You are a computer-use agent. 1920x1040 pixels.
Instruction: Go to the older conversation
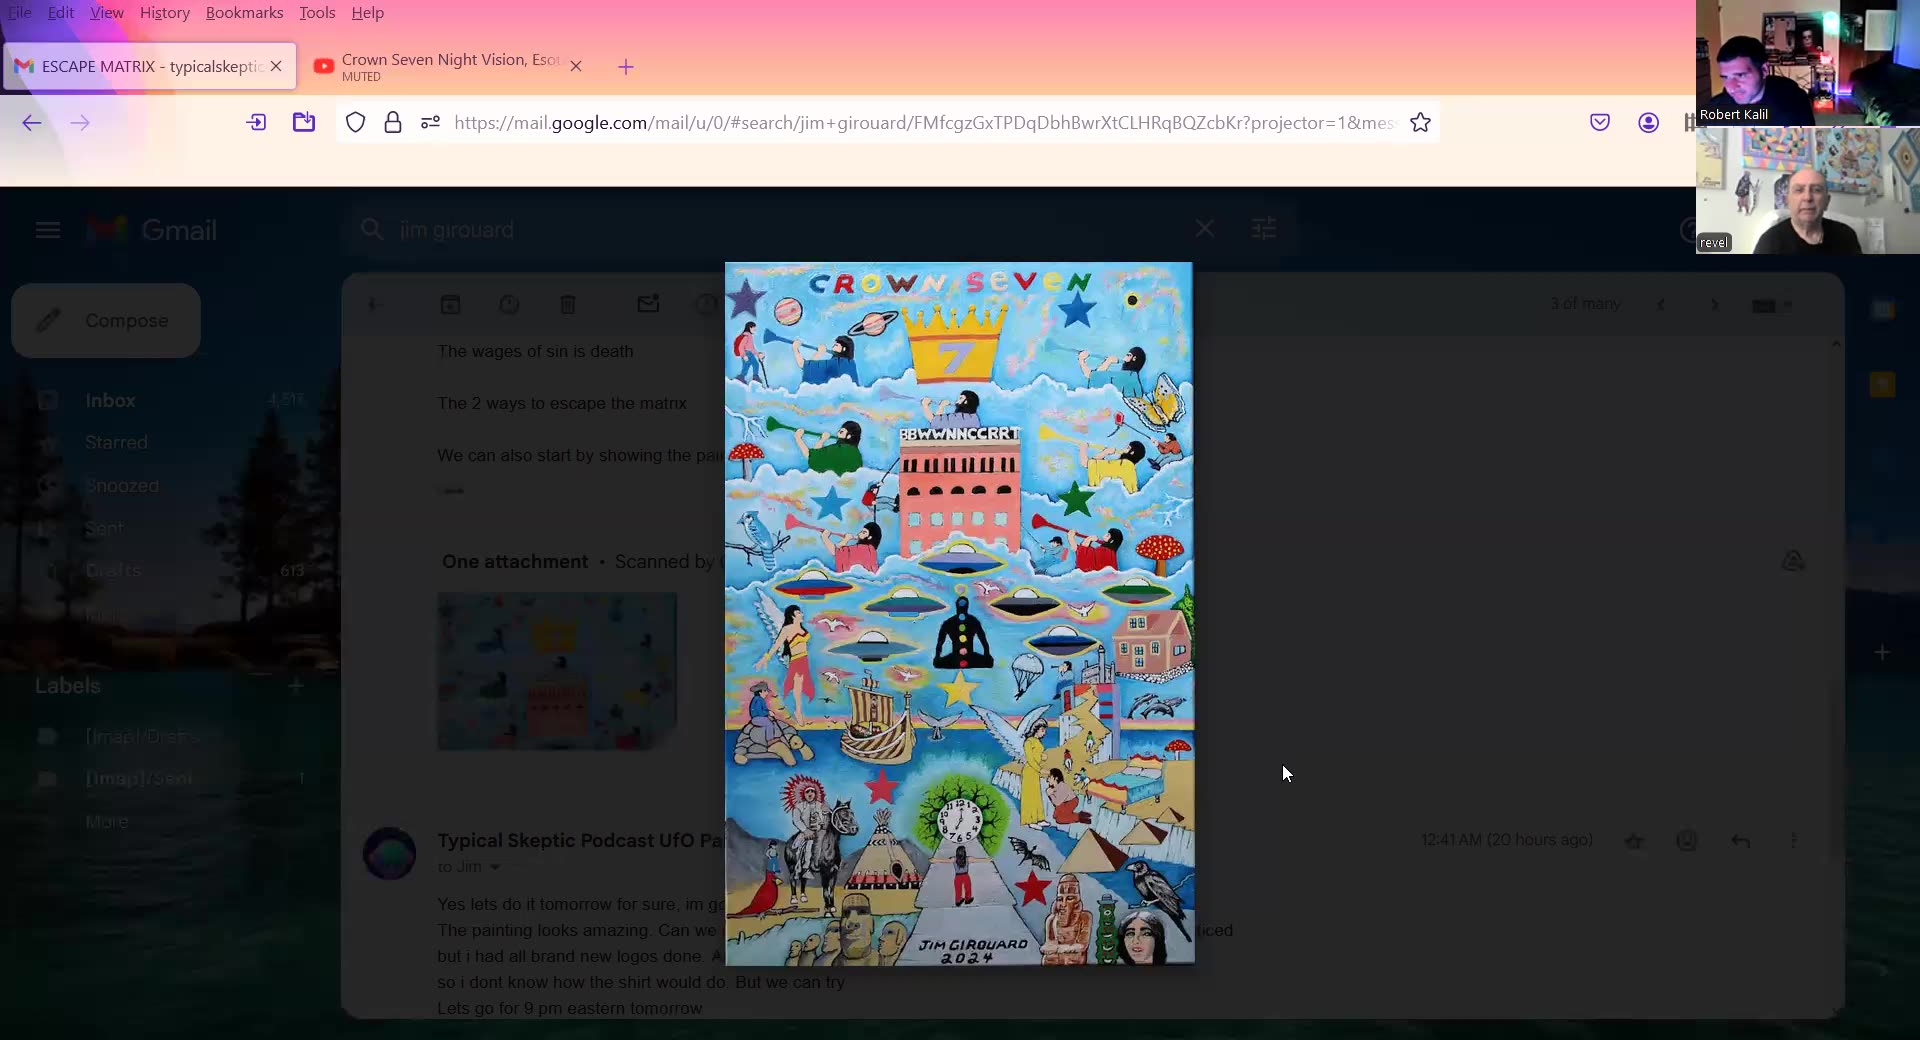pos(1714,304)
